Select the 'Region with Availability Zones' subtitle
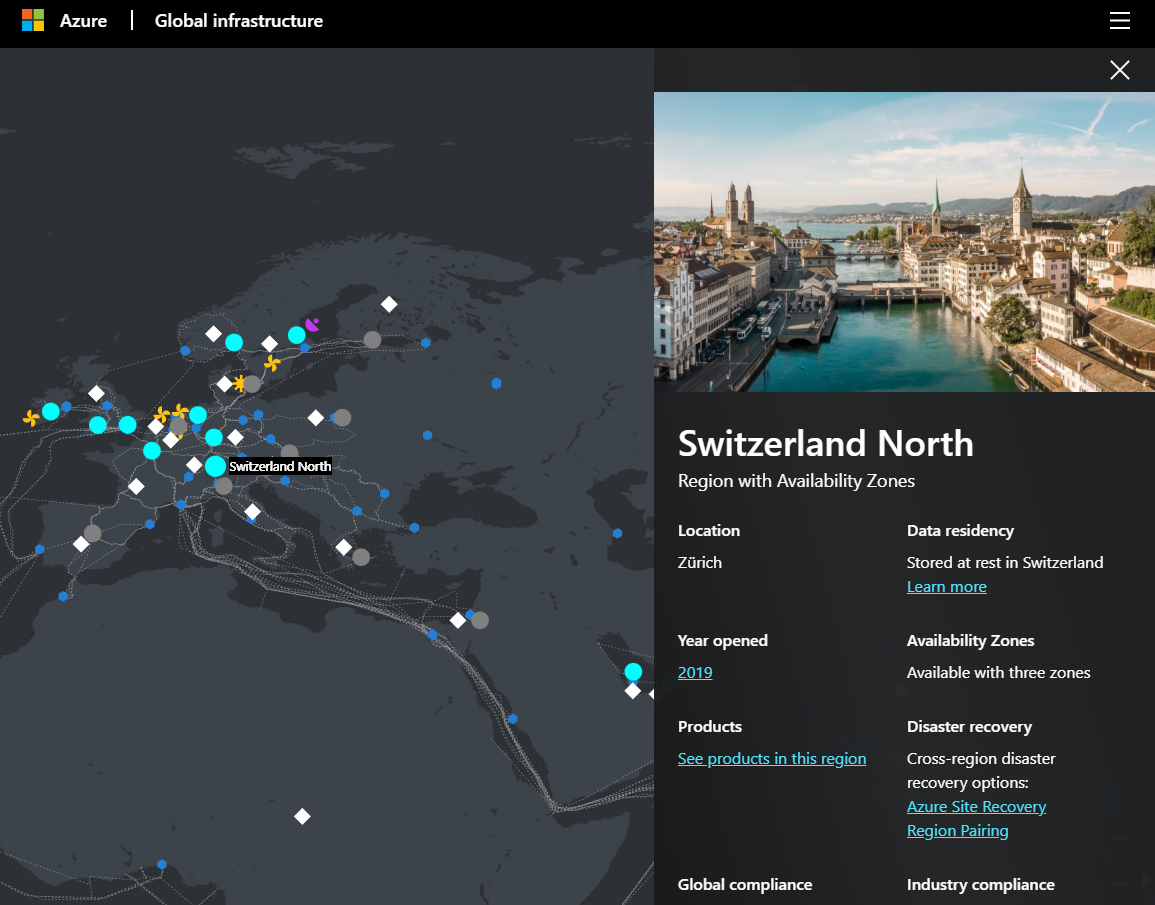1155x905 pixels. (x=796, y=481)
